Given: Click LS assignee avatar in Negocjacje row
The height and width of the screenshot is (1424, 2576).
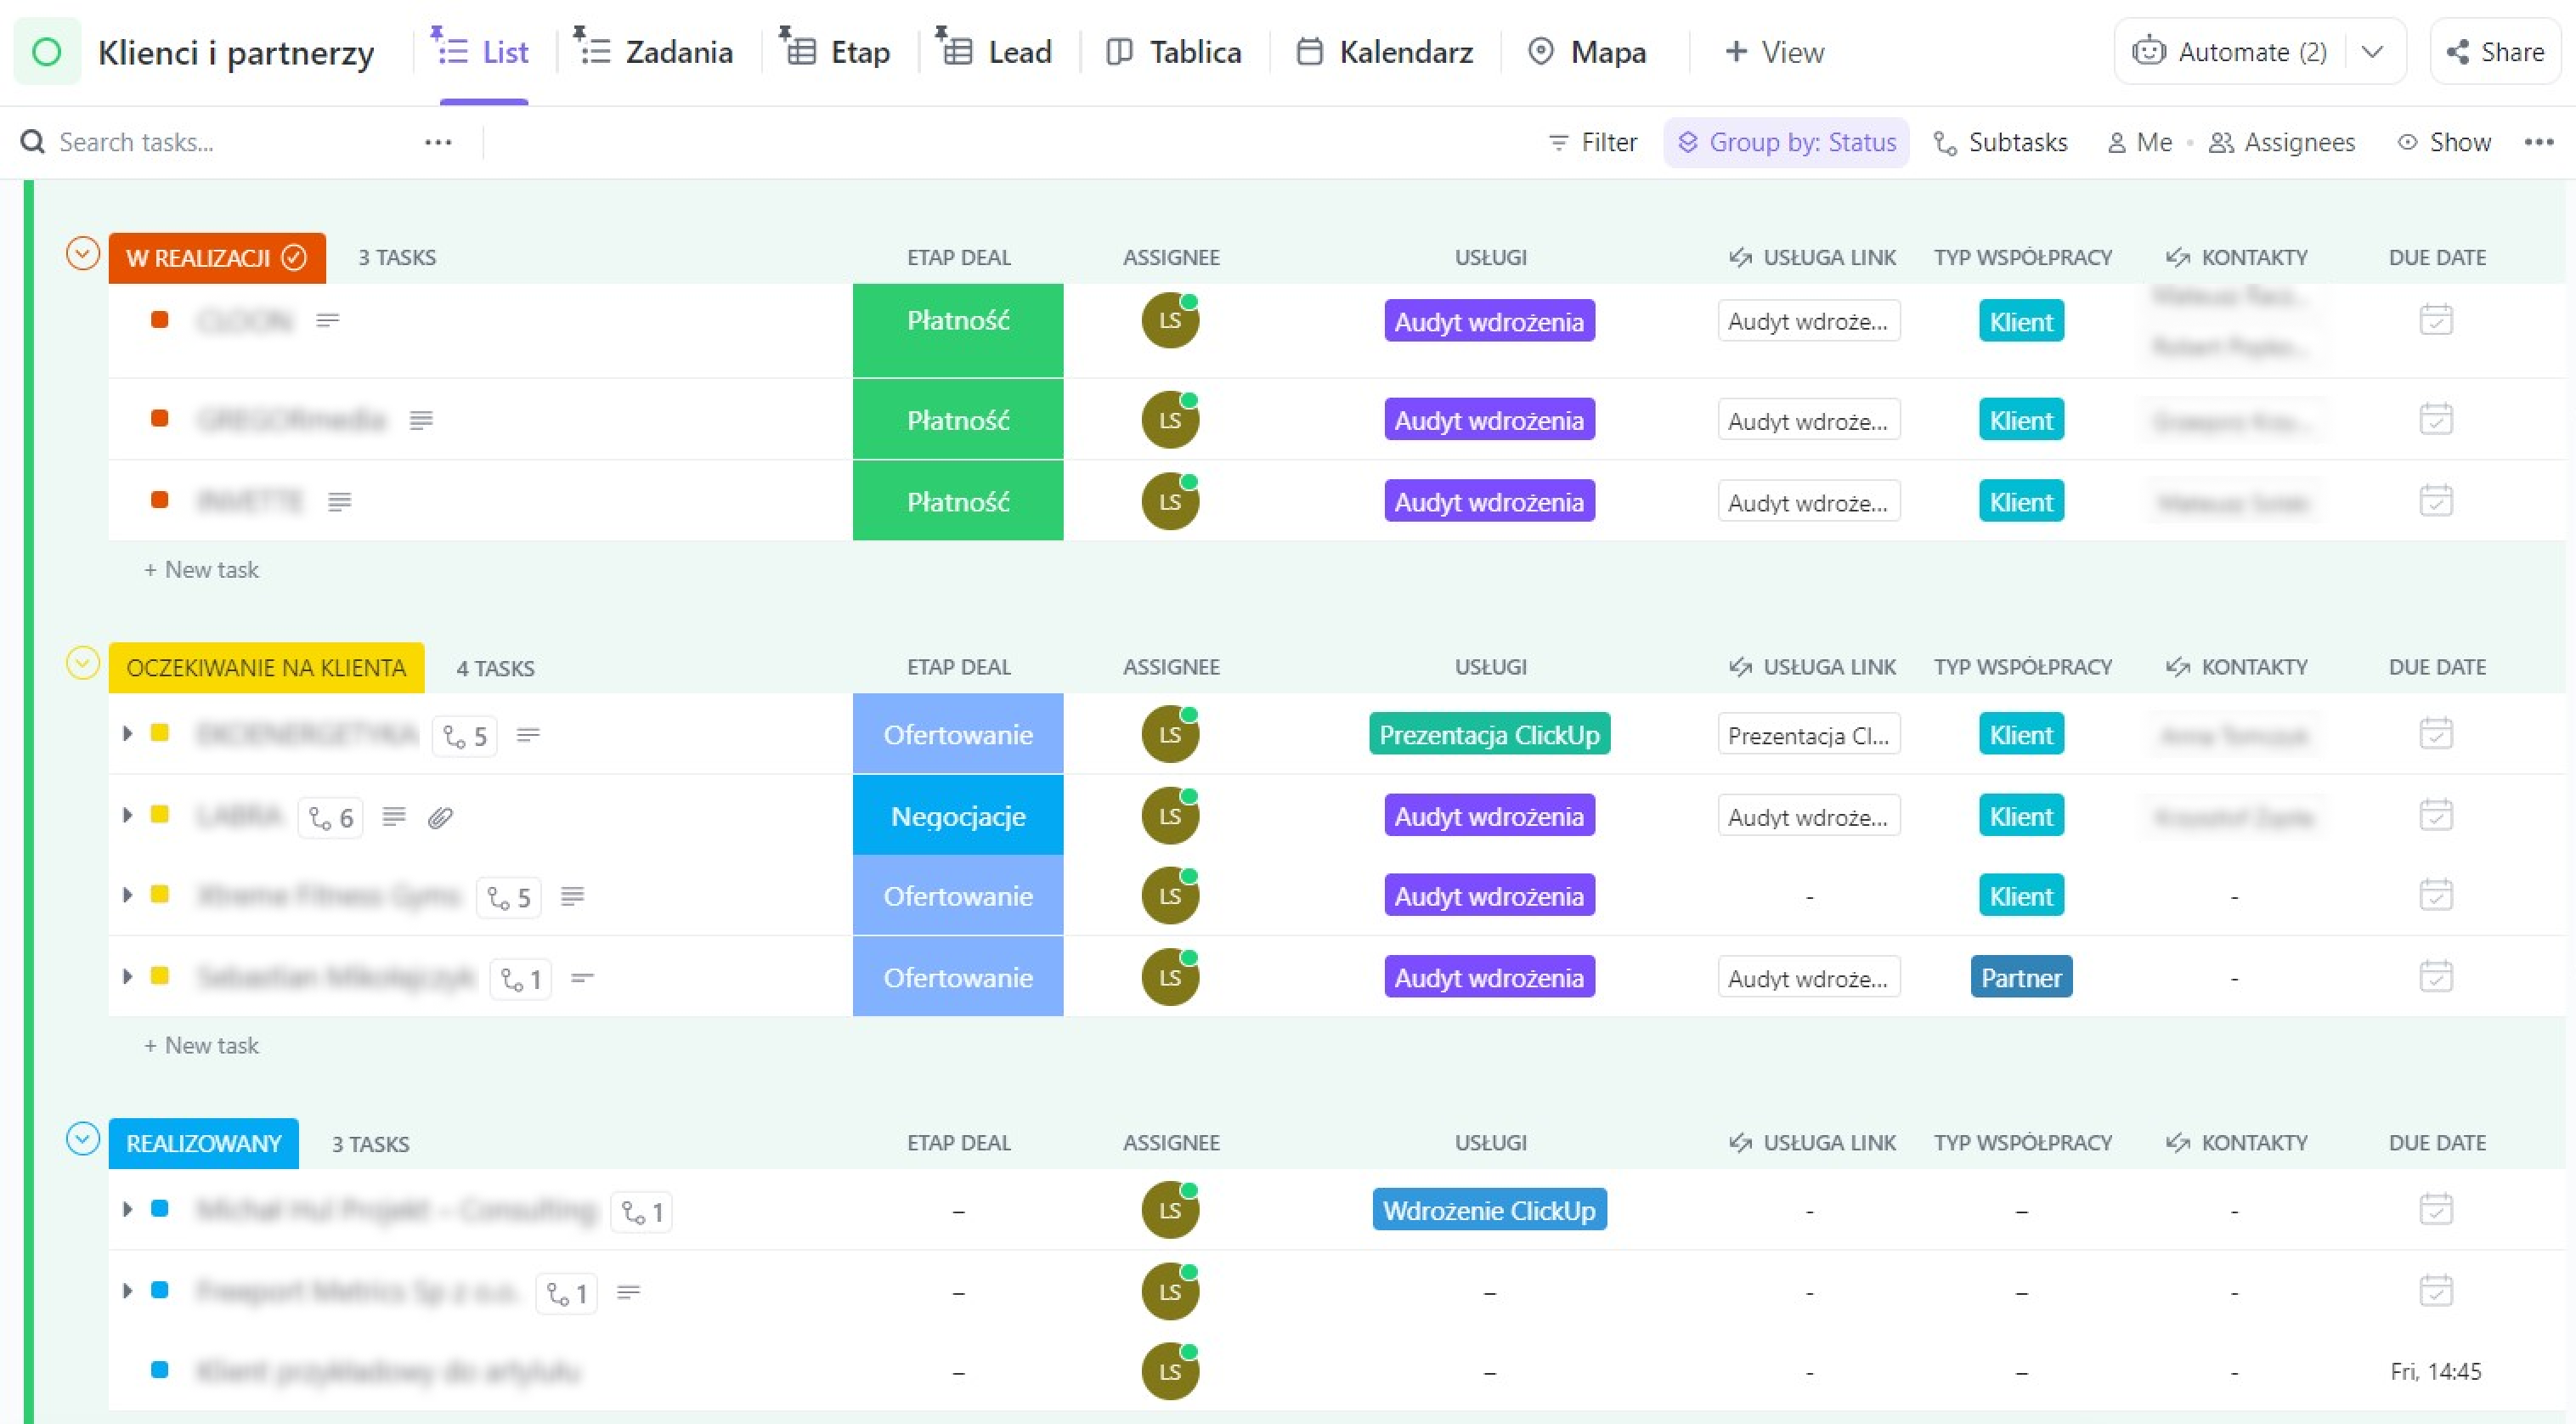Looking at the screenshot, I should 1170,815.
